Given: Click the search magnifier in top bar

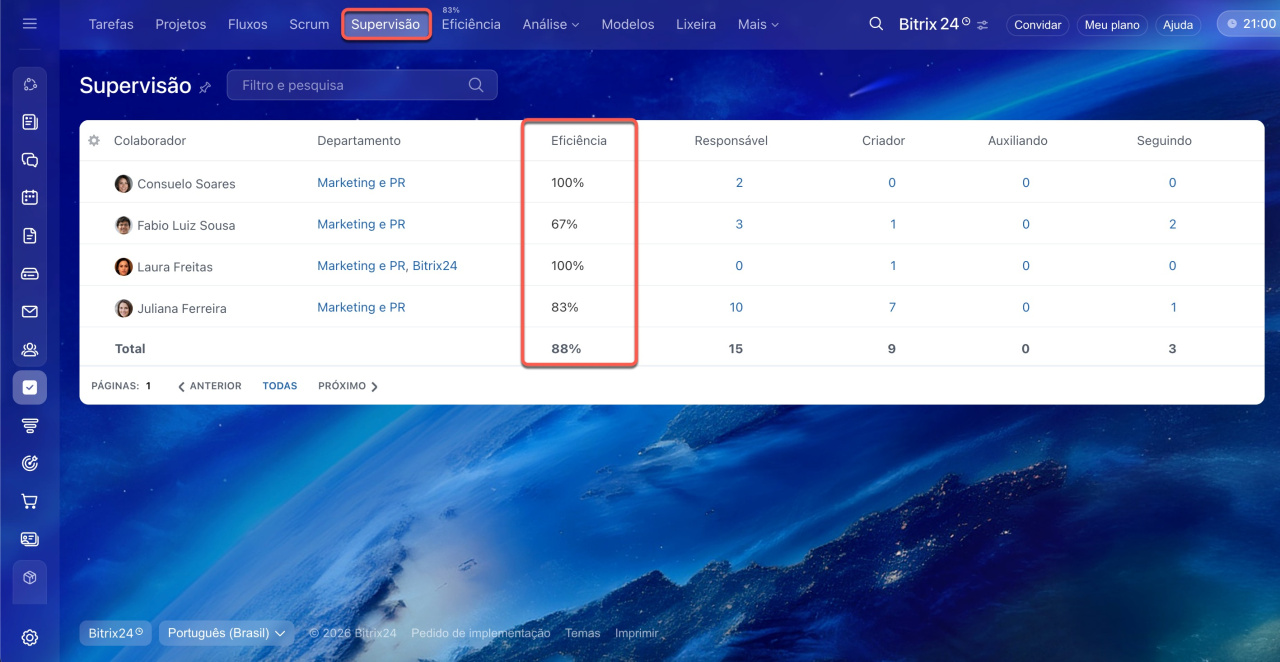Looking at the screenshot, I should click(x=876, y=24).
